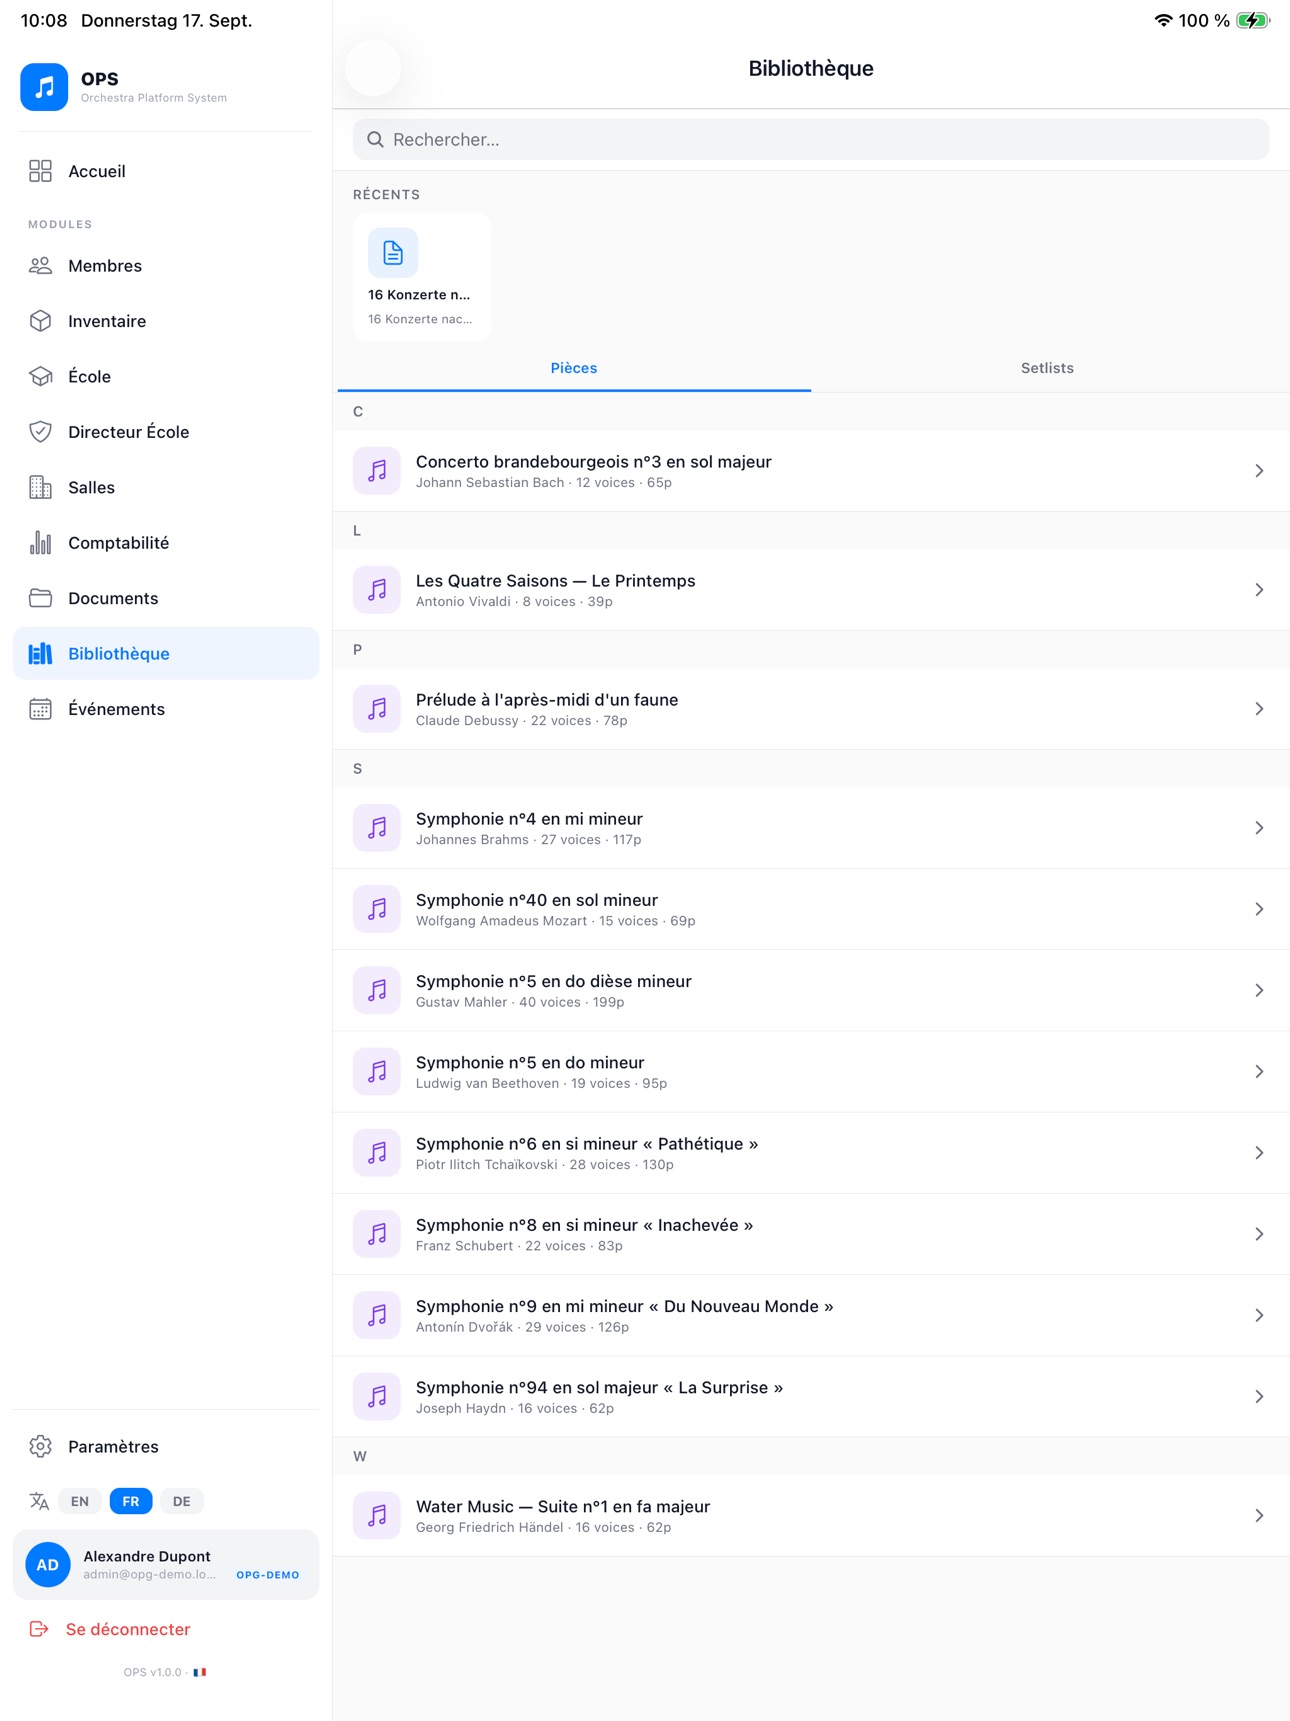This screenshot has width=1290, height=1721.
Task: Open Symphonie n°6 « Pathétique » entry
Action: (811, 1153)
